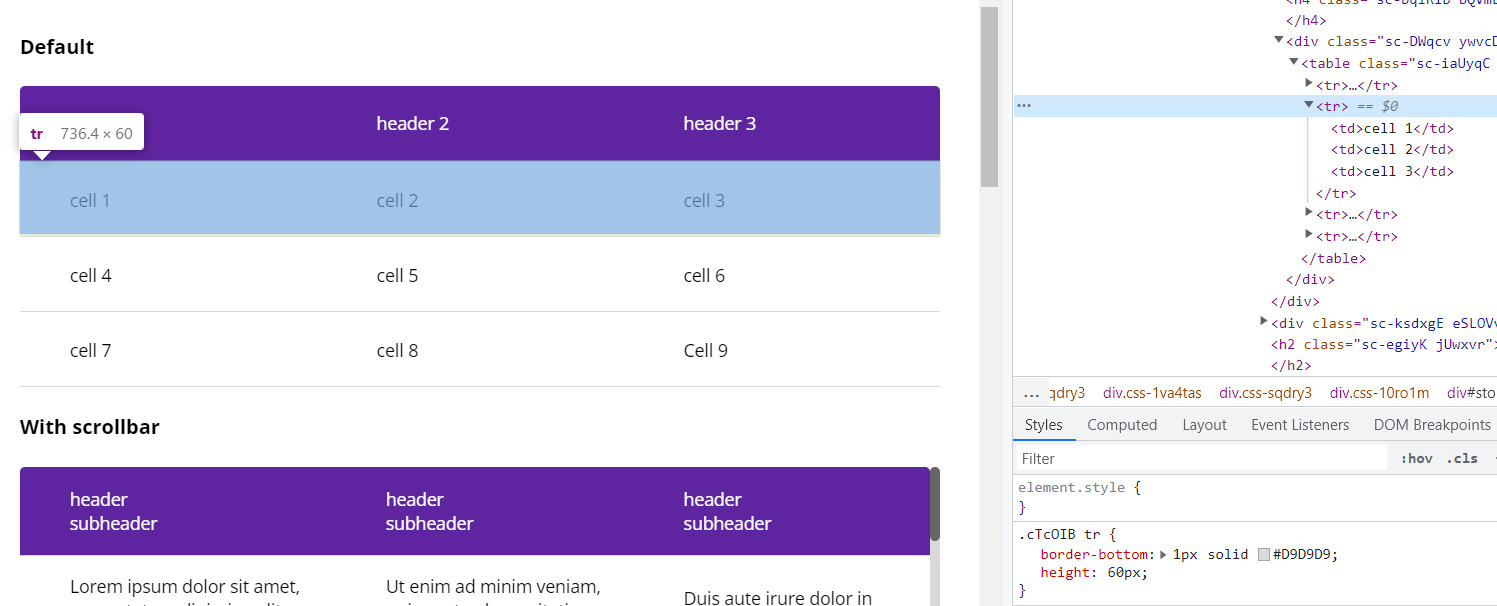Screen dimensions: 1497x606
Task: Open the DOM Breakpoints tab
Action: click(x=1432, y=425)
